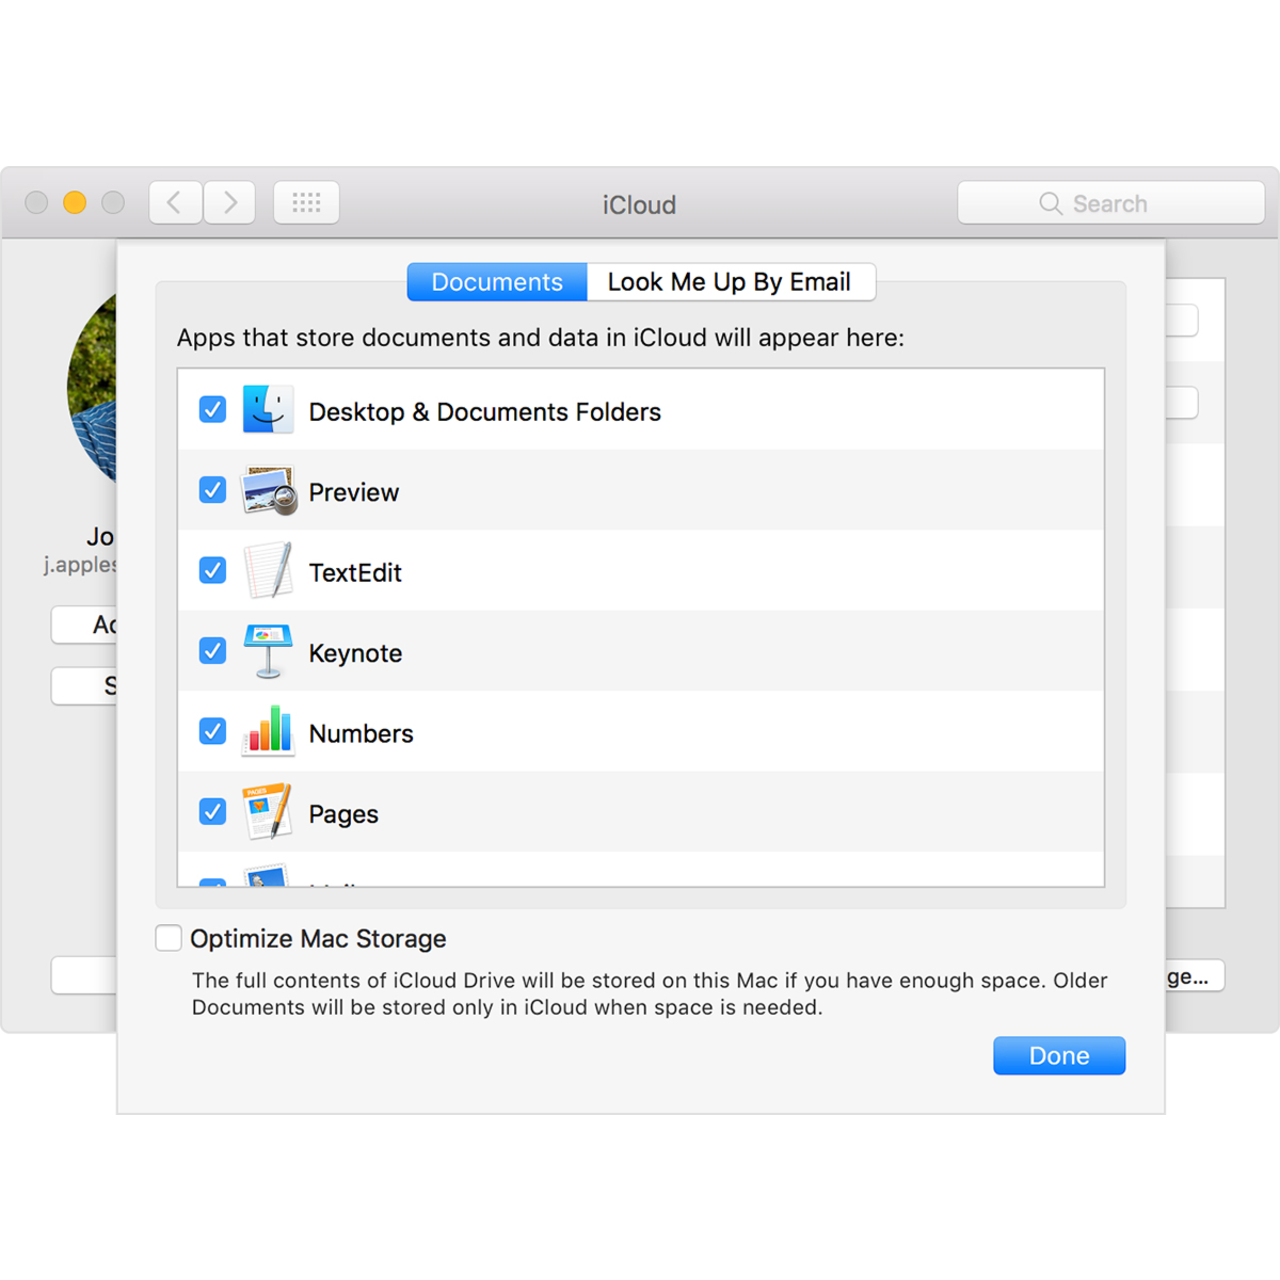This screenshot has height=1280, width=1280.
Task: Click the Numbers app icon
Action: click(x=267, y=731)
